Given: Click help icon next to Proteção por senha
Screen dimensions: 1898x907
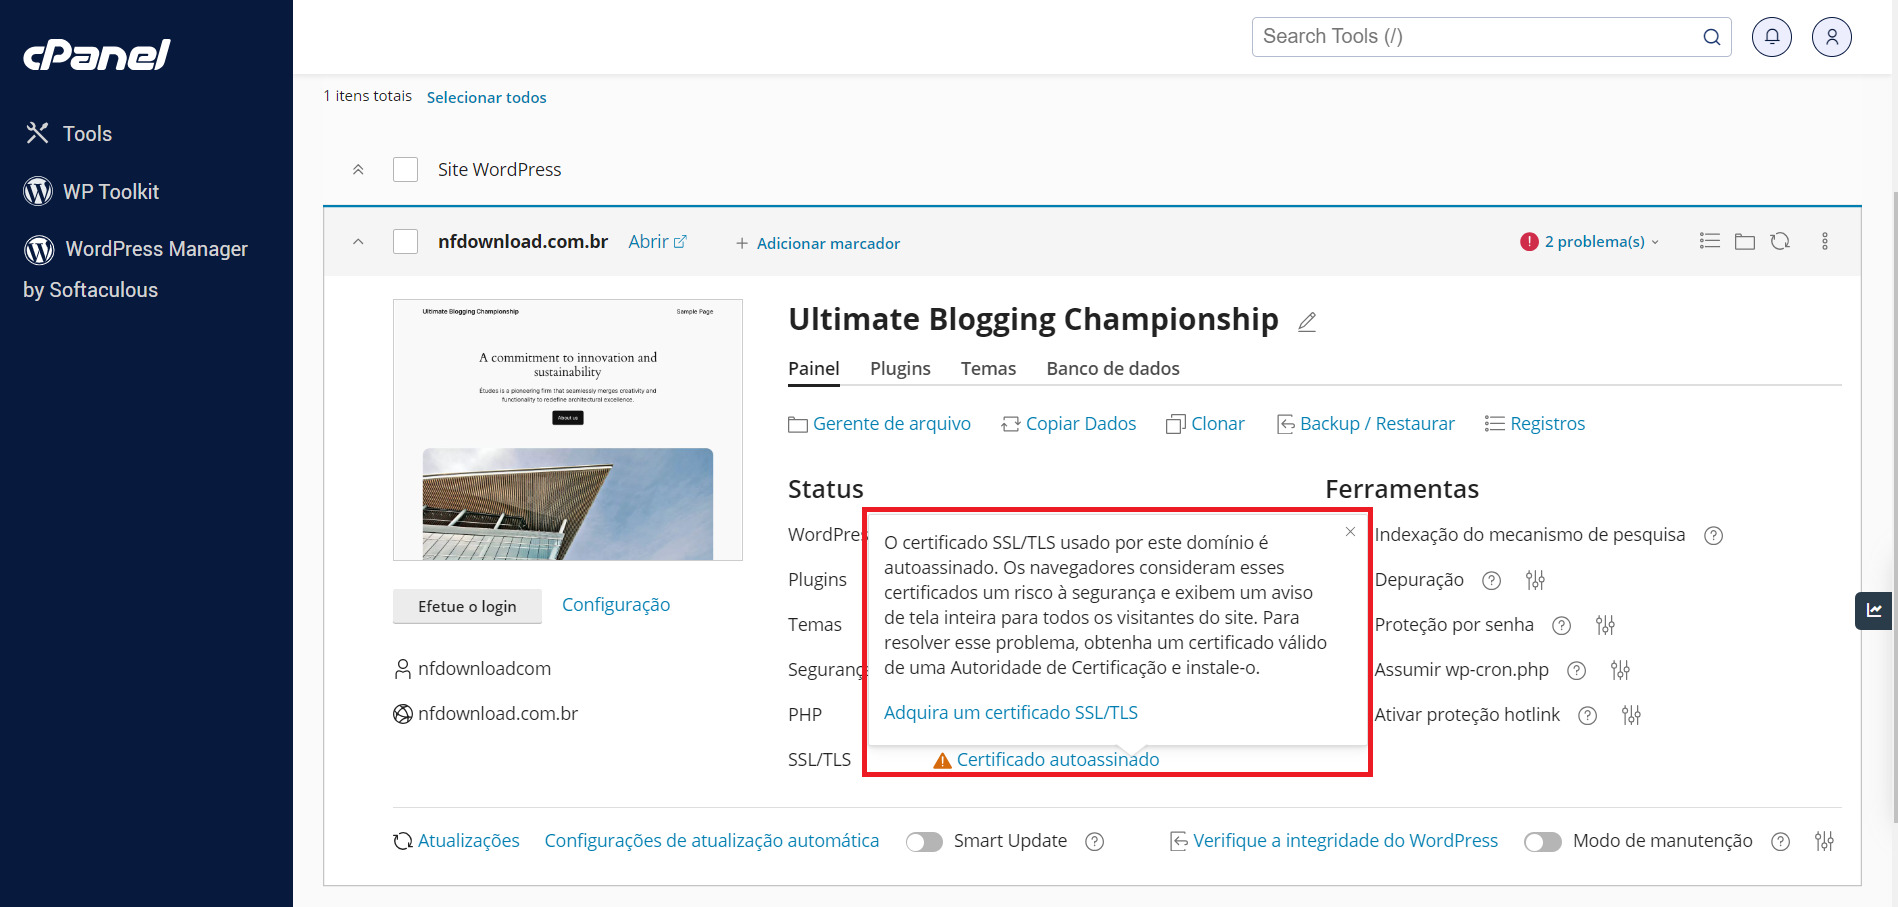Looking at the screenshot, I should 1561,626.
